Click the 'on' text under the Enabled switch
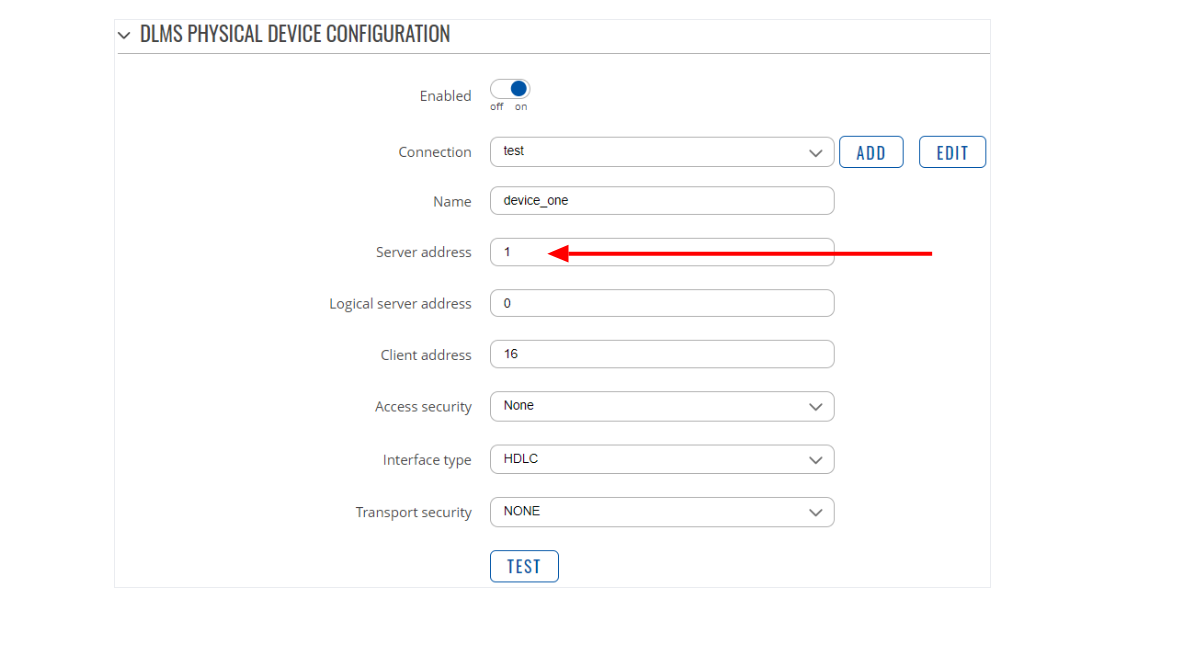 [x=521, y=107]
